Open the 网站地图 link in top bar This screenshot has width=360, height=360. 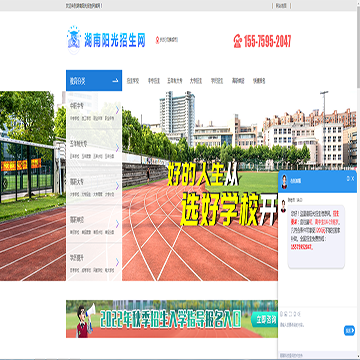coord(281,6)
